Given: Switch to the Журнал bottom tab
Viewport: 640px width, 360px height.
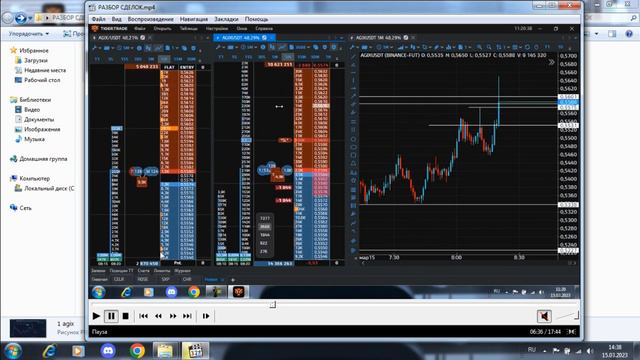Looking at the screenshot, I should click(x=182, y=271).
